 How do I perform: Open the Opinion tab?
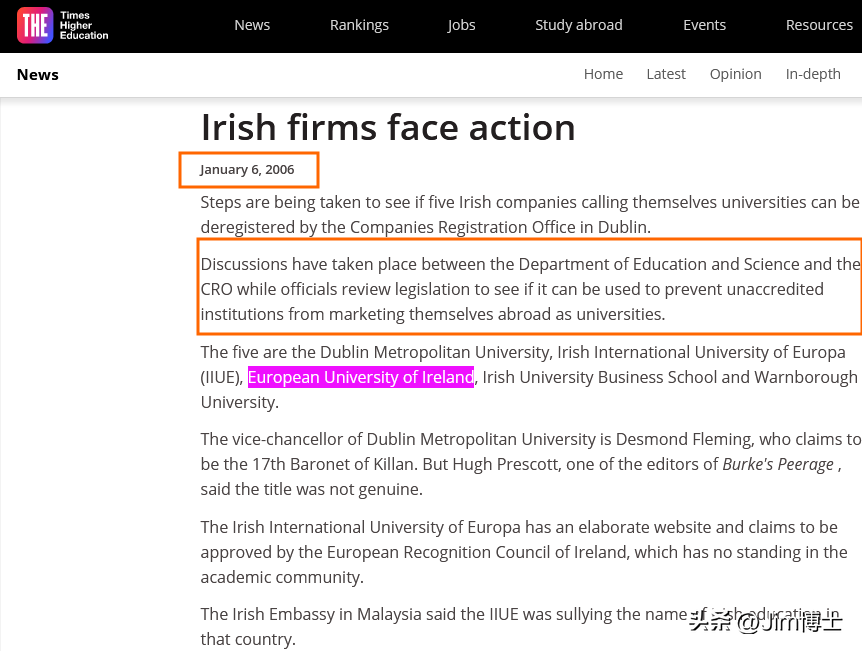click(735, 74)
